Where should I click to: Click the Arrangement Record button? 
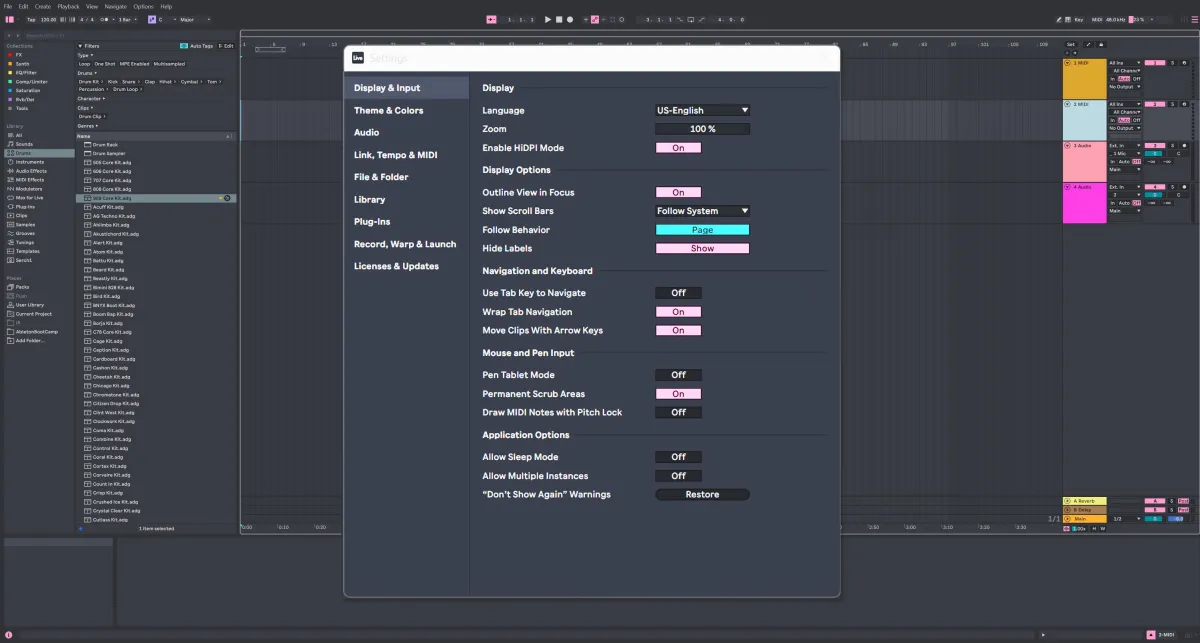(x=570, y=19)
